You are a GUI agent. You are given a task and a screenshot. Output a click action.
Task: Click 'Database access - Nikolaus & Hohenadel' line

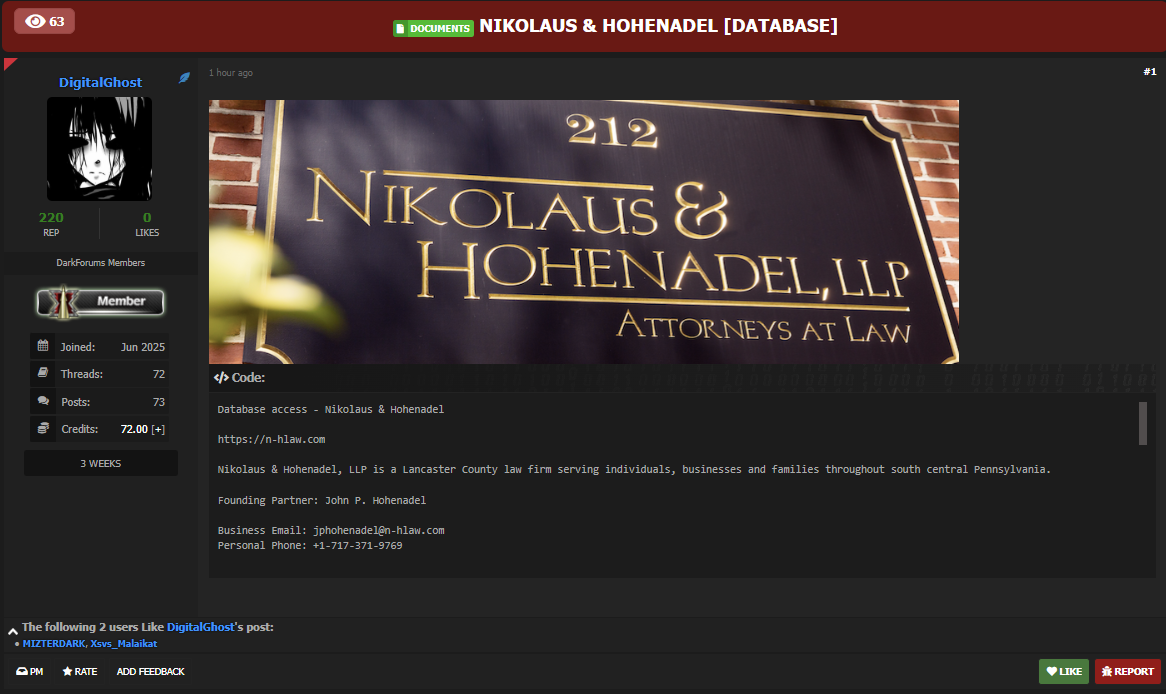(330, 410)
